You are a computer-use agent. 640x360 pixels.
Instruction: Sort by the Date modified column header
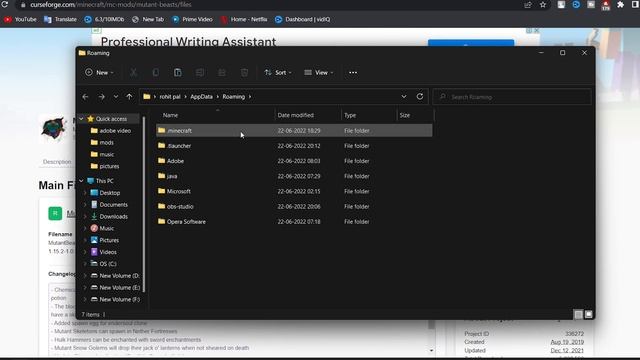(x=296, y=115)
